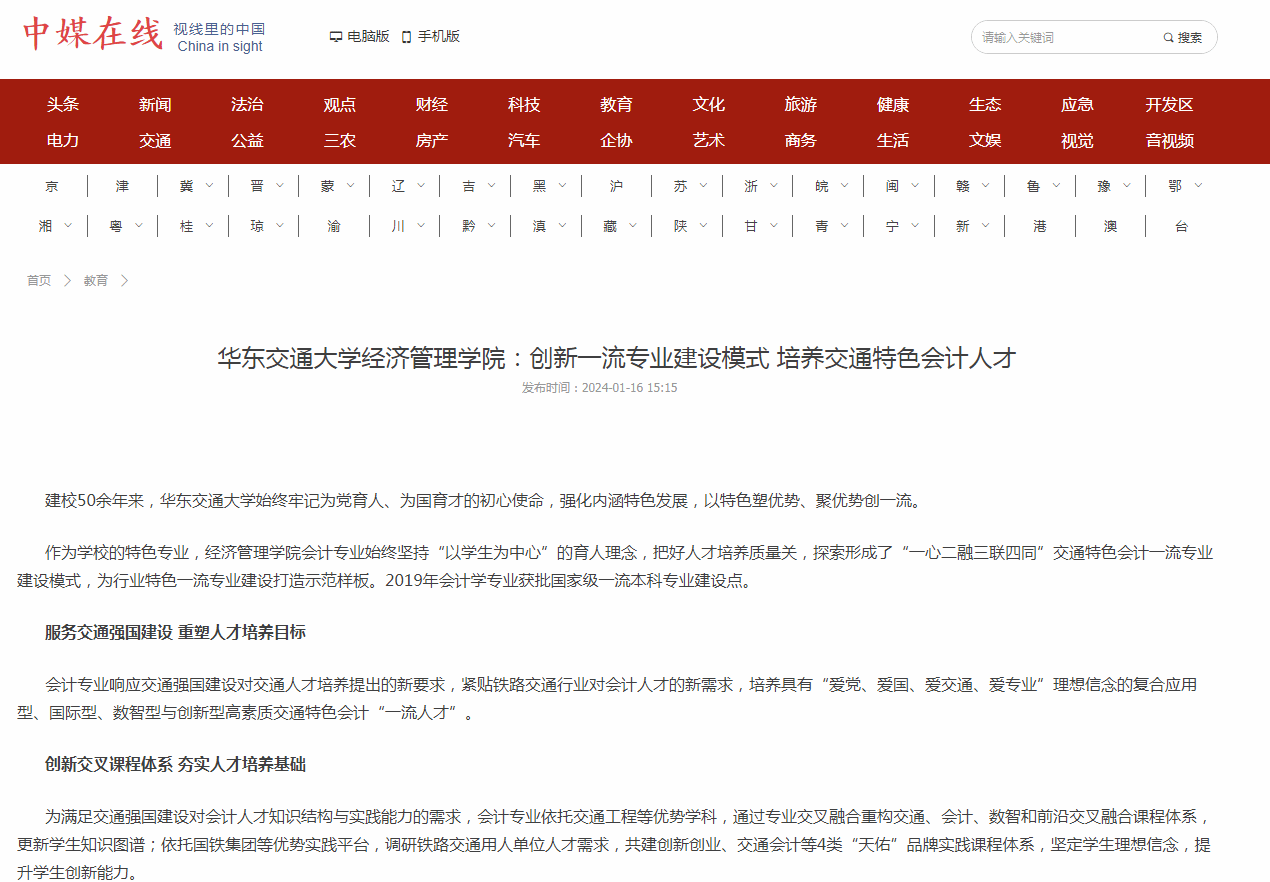The image size is (1270, 882).
Task: Navigate to 首页 via breadcrumb
Action: point(39,281)
